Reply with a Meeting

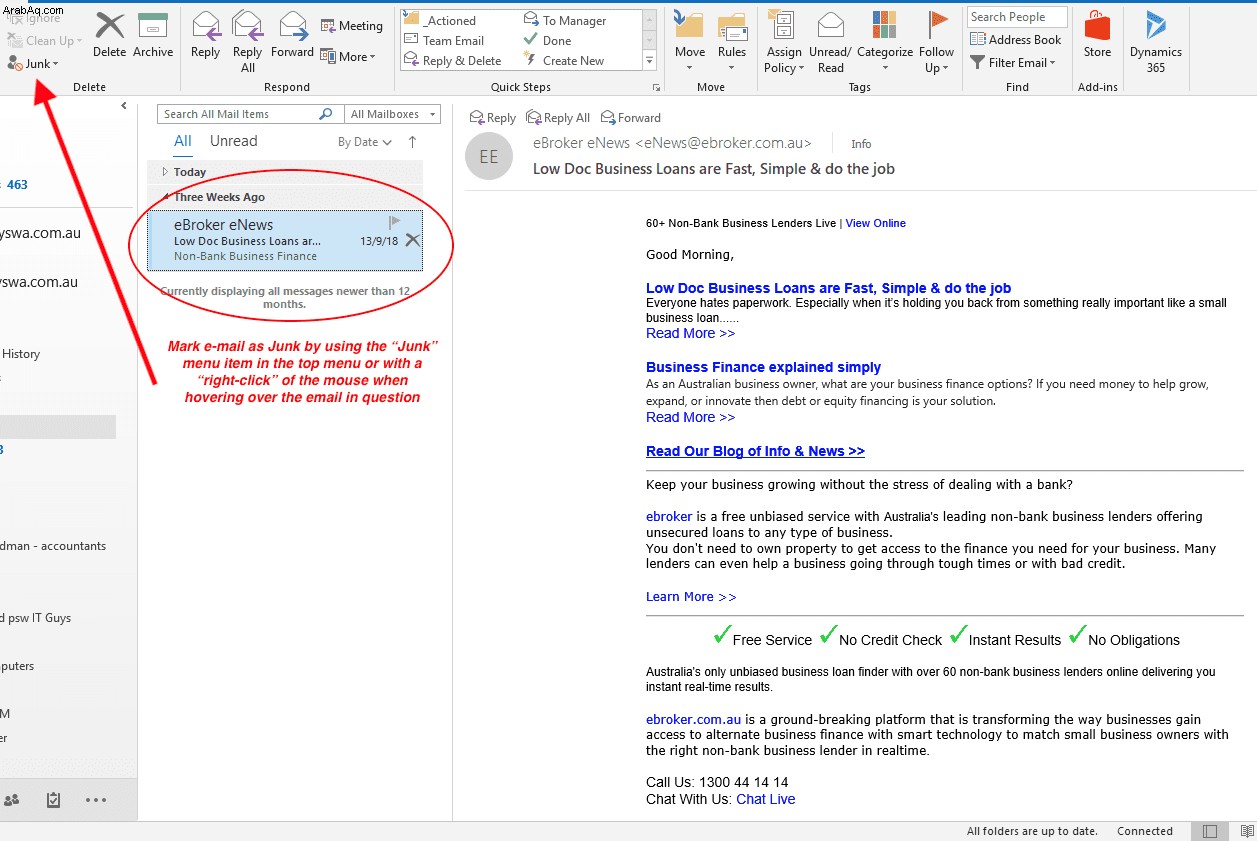click(x=352, y=26)
